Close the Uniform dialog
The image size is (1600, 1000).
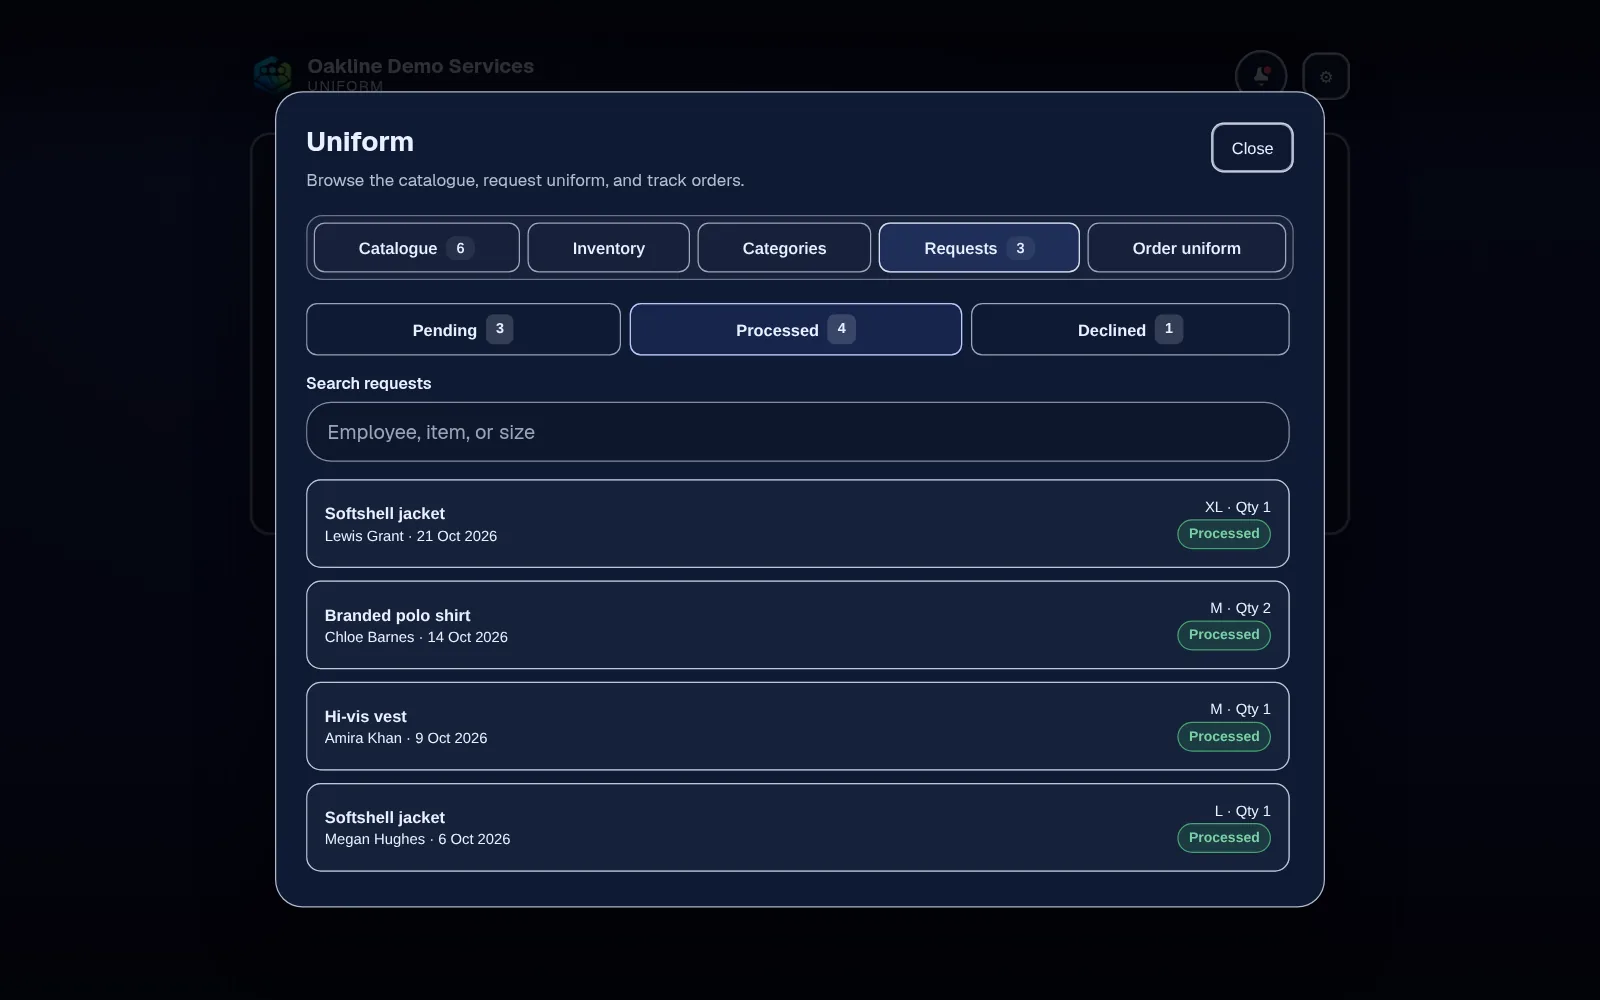pos(1252,148)
